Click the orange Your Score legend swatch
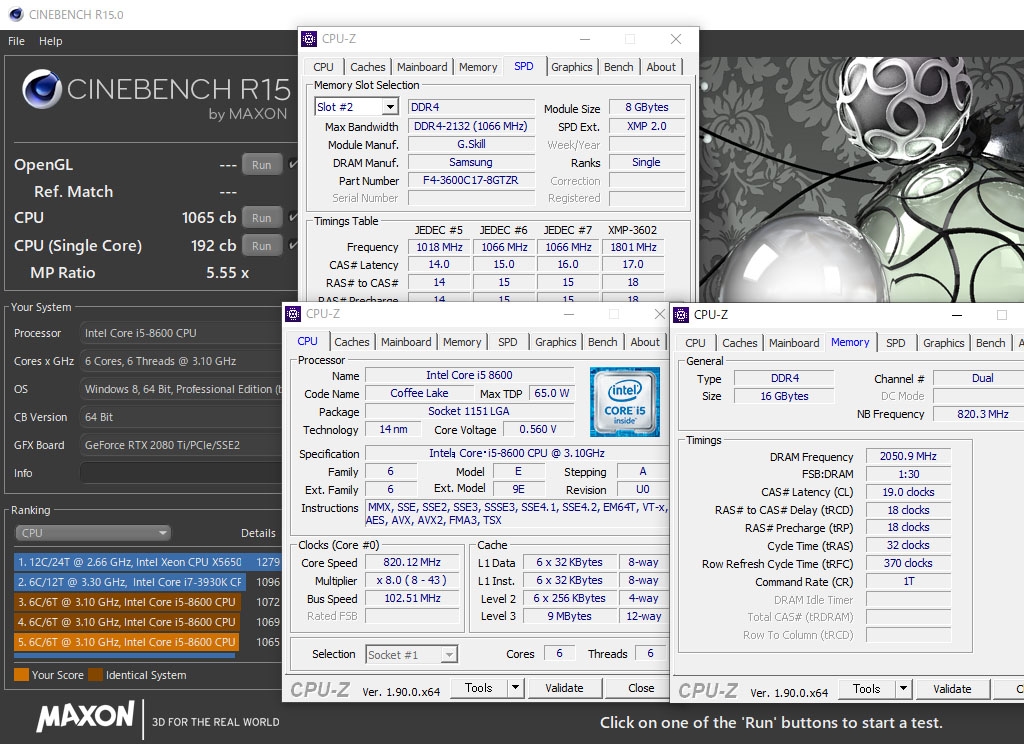 [21, 675]
